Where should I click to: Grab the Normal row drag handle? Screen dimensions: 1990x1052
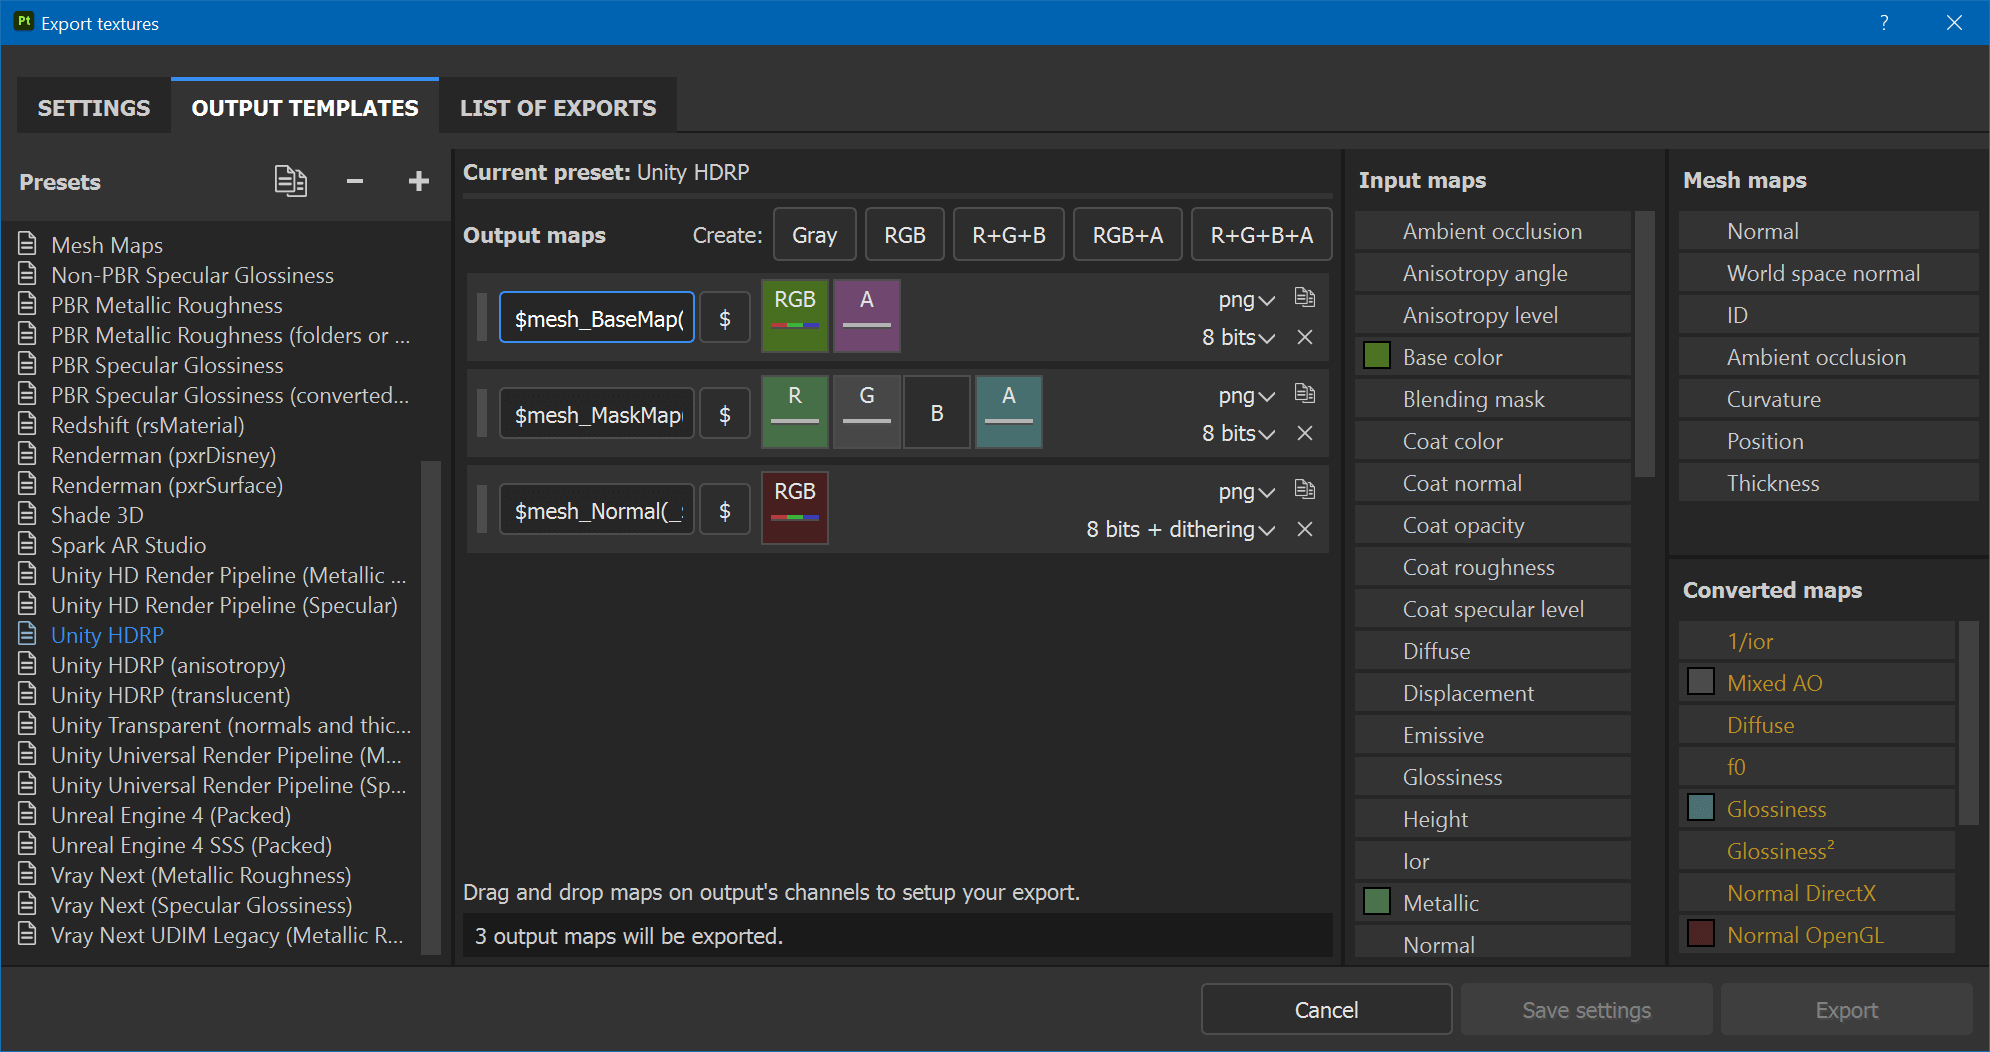click(482, 509)
